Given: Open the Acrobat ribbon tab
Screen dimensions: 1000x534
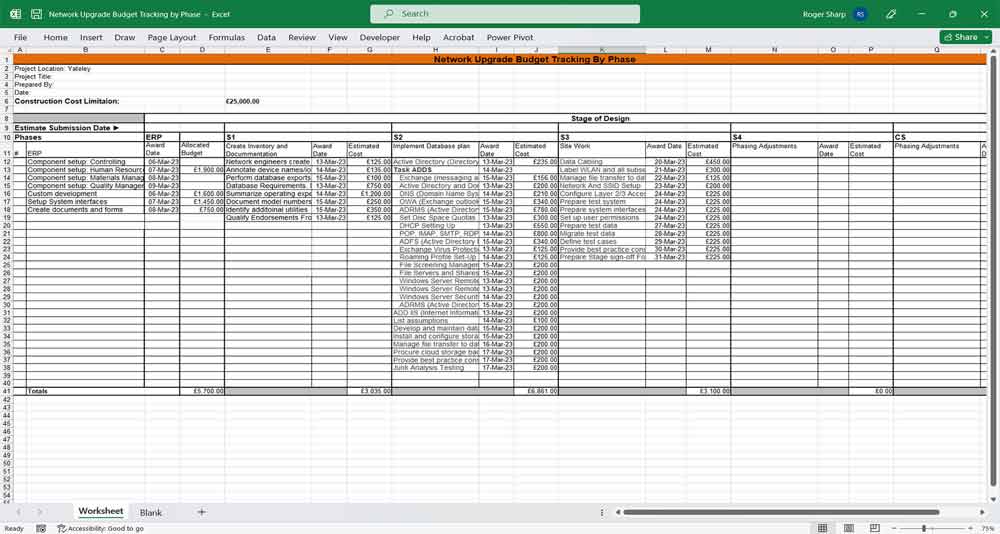Looking at the screenshot, I should click(x=459, y=38).
